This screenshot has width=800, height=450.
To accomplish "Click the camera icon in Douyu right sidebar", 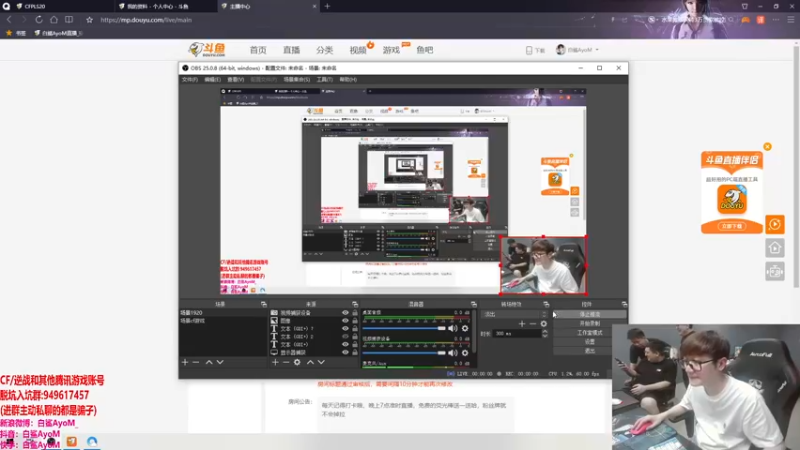I will (774, 271).
